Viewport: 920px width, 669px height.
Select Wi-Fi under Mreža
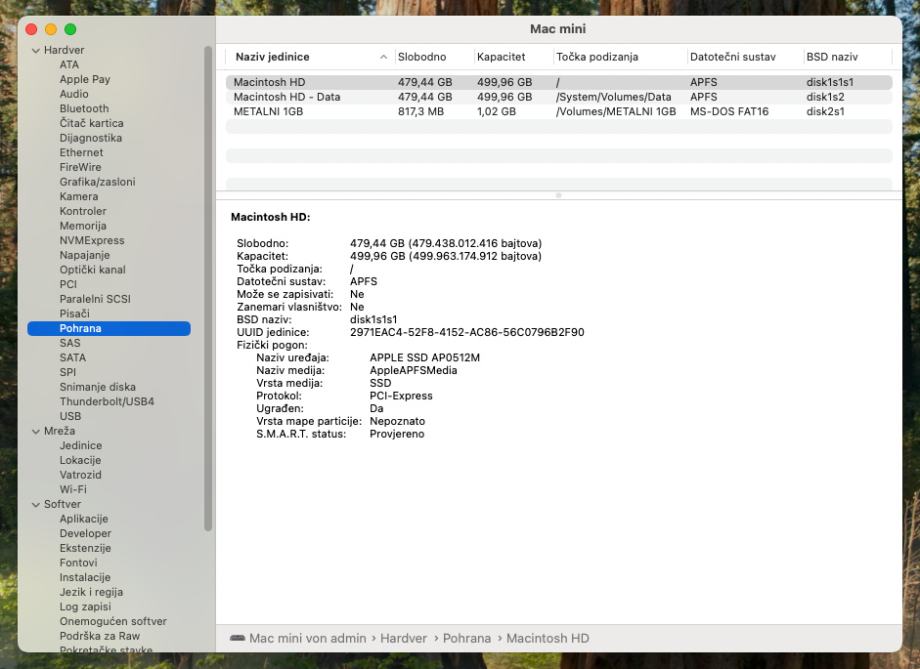tap(72, 490)
